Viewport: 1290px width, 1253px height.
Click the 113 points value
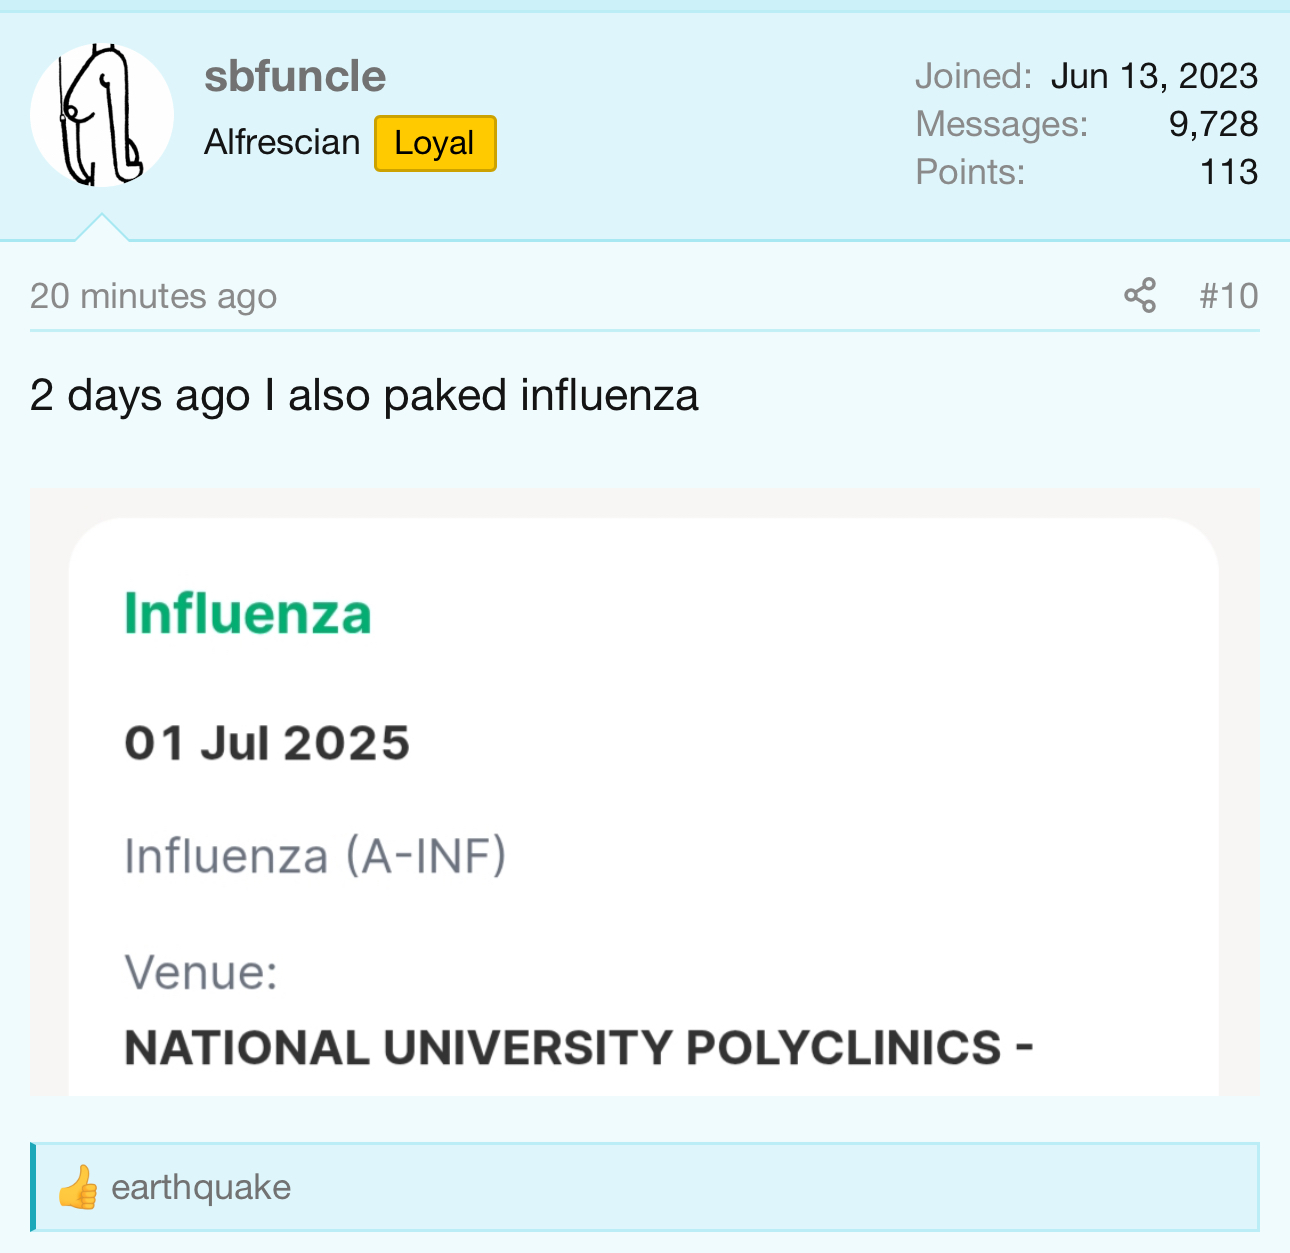(x=1228, y=172)
